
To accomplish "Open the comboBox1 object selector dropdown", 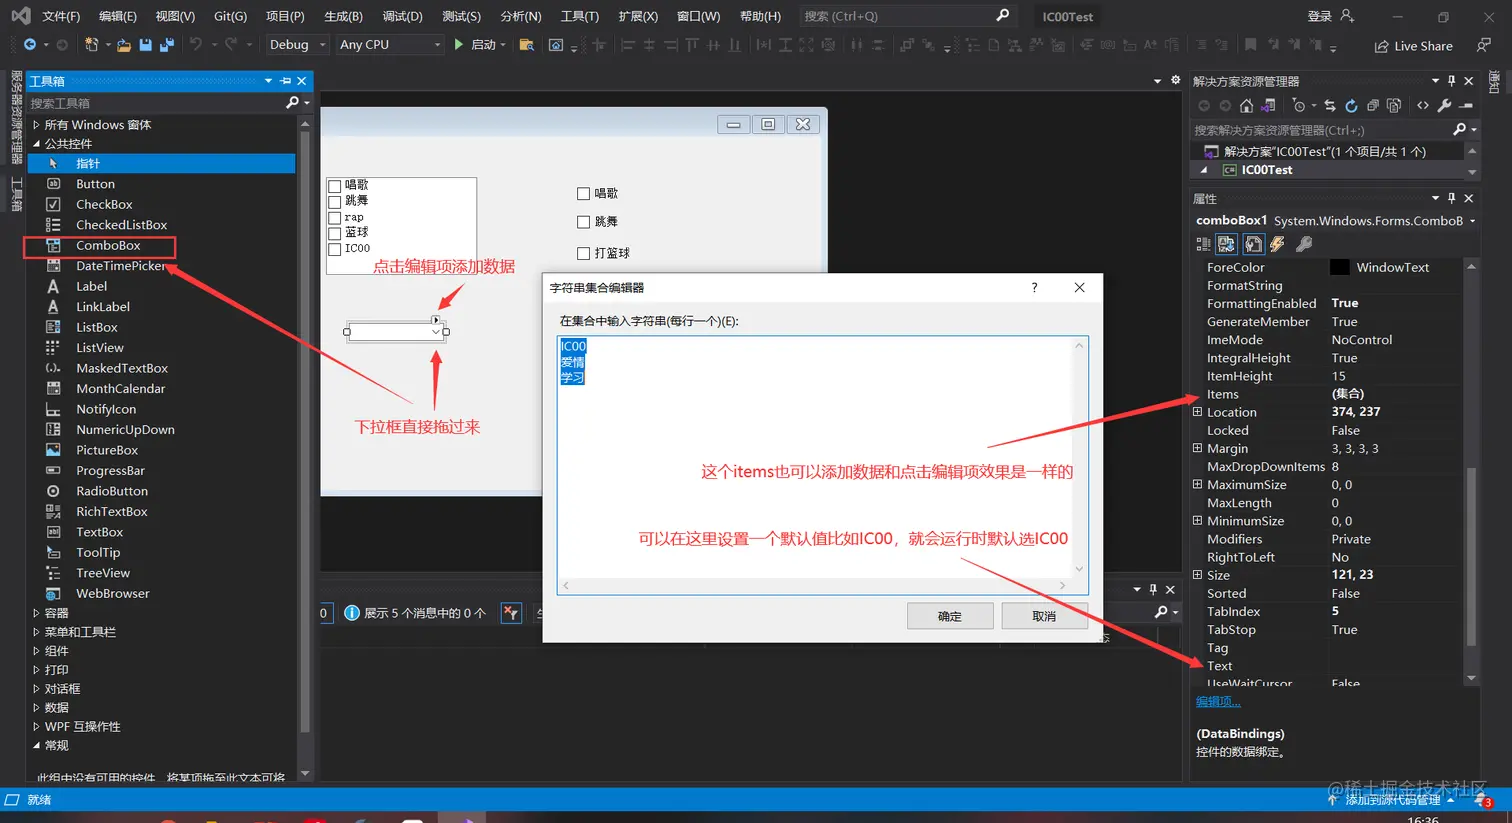I will point(1472,221).
